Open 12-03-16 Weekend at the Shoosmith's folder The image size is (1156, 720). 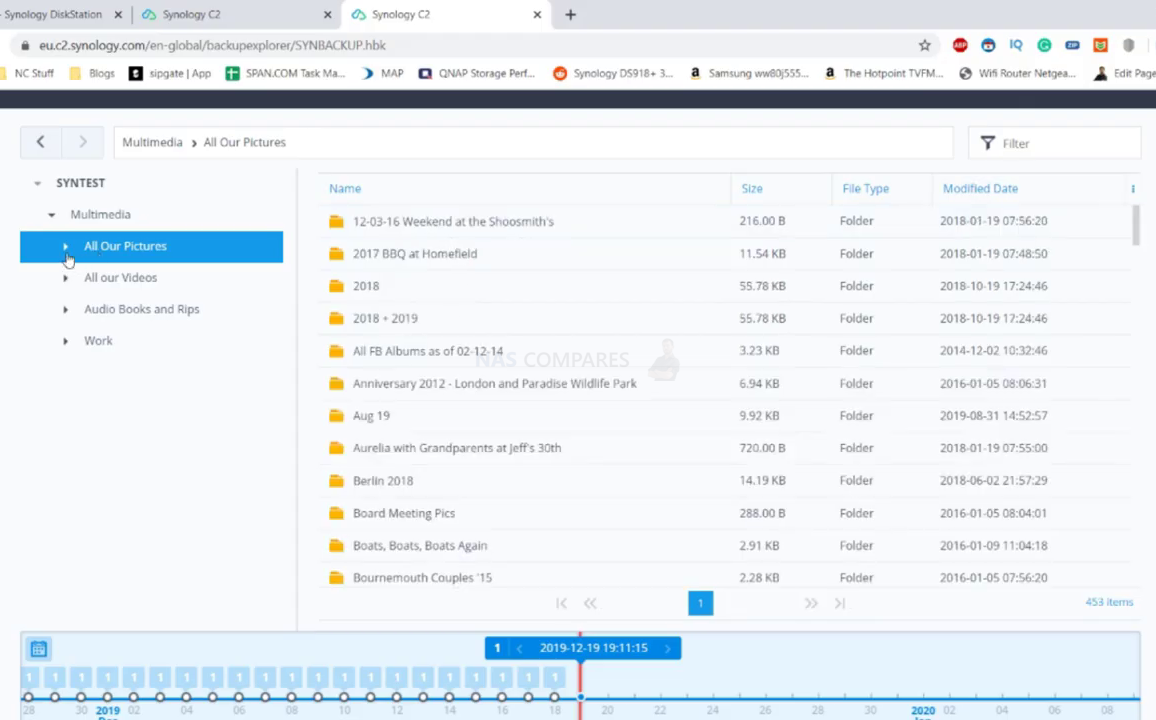pyautogui.click(x=725, y=221)
